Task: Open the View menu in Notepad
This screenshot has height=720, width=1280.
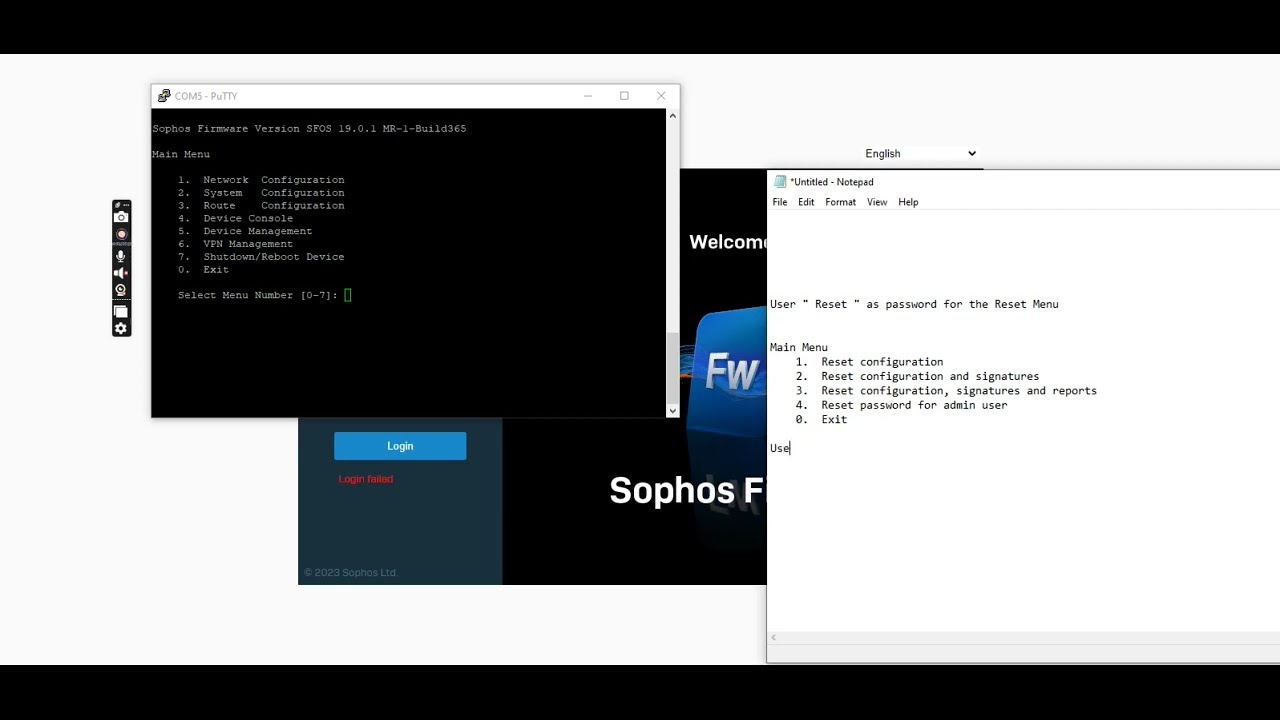Action: 877,202
